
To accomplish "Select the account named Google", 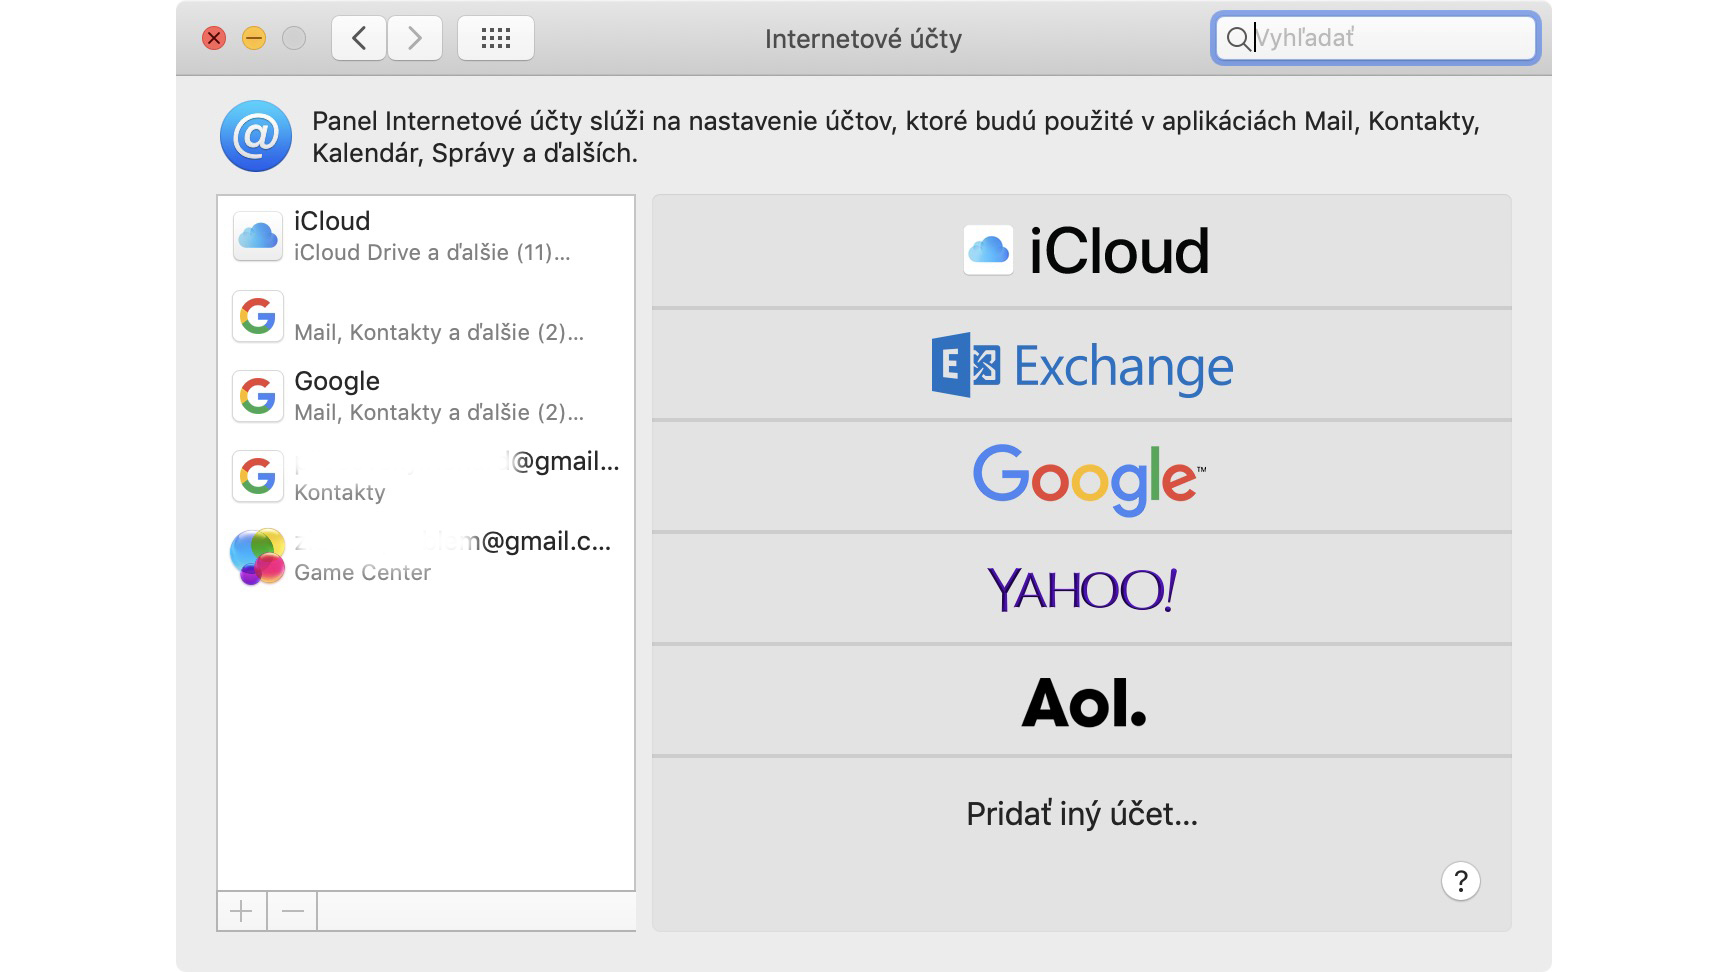I will (x=426, y=396).
